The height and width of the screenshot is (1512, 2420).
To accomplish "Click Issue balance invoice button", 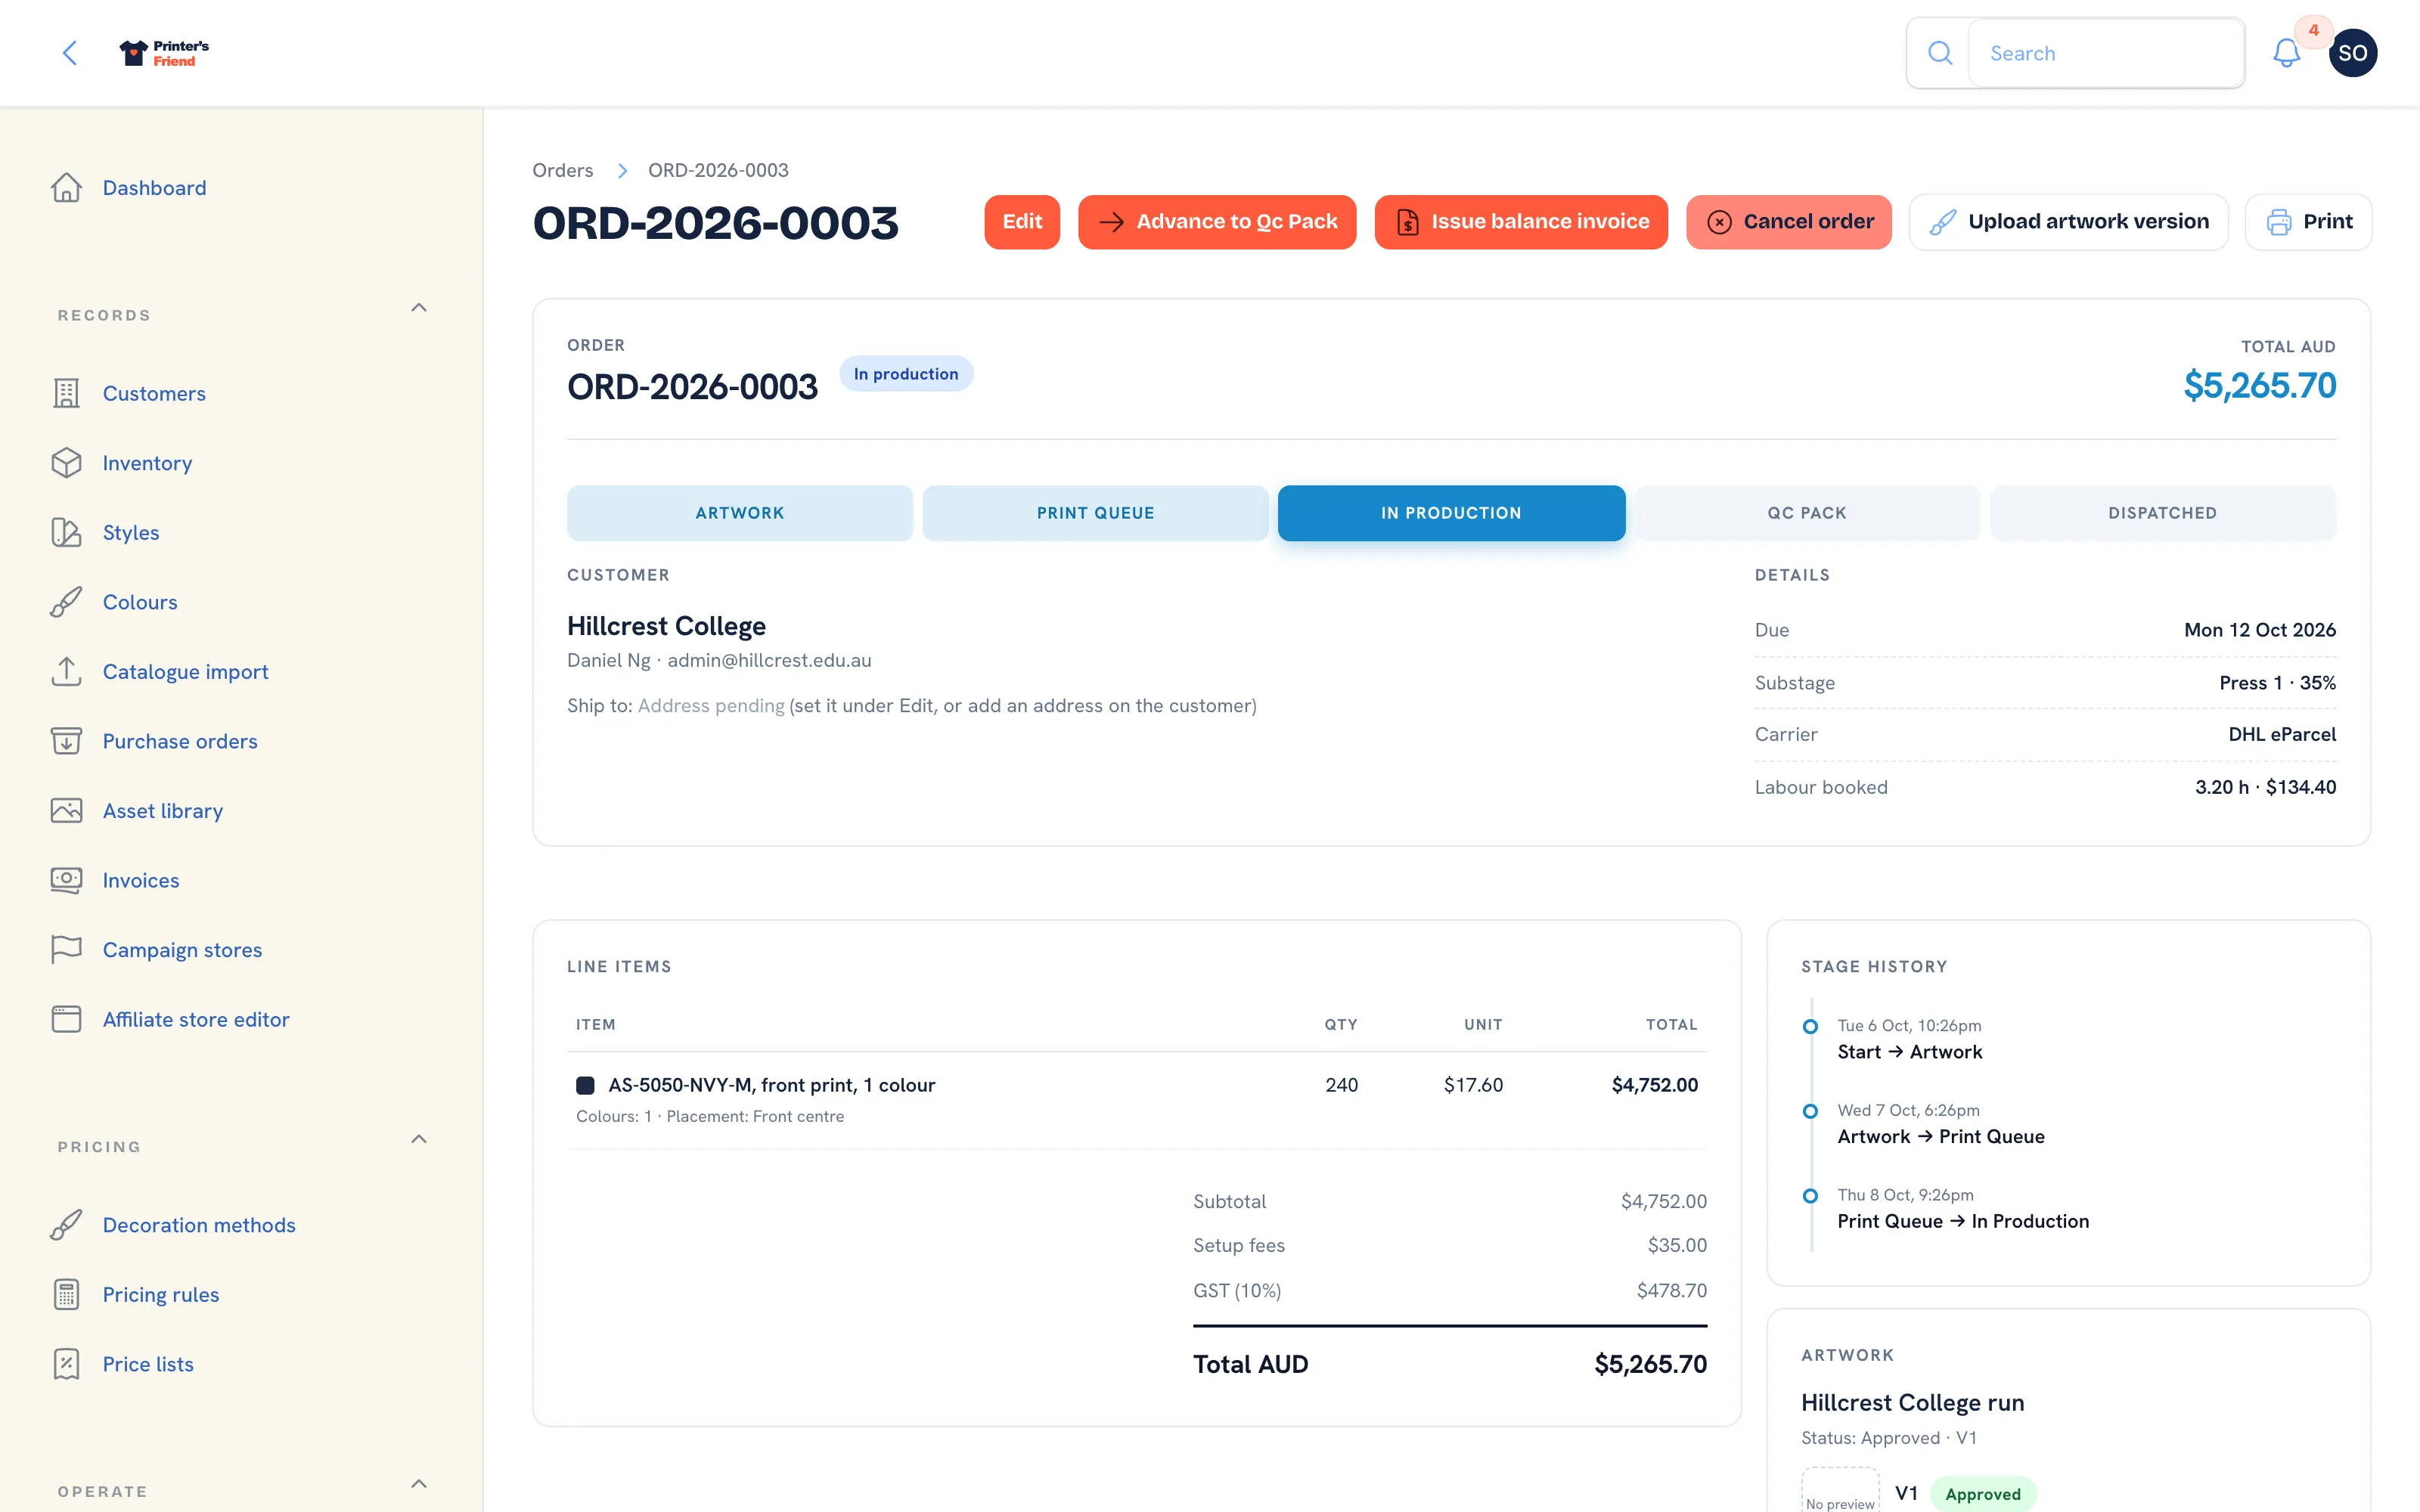I will pos(1521,222).
